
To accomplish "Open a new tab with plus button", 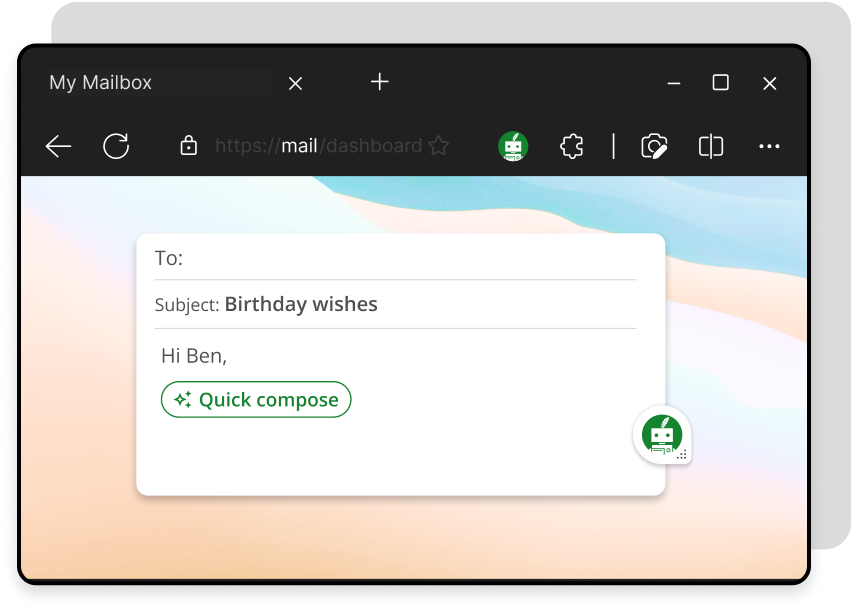I will [379, 82].
